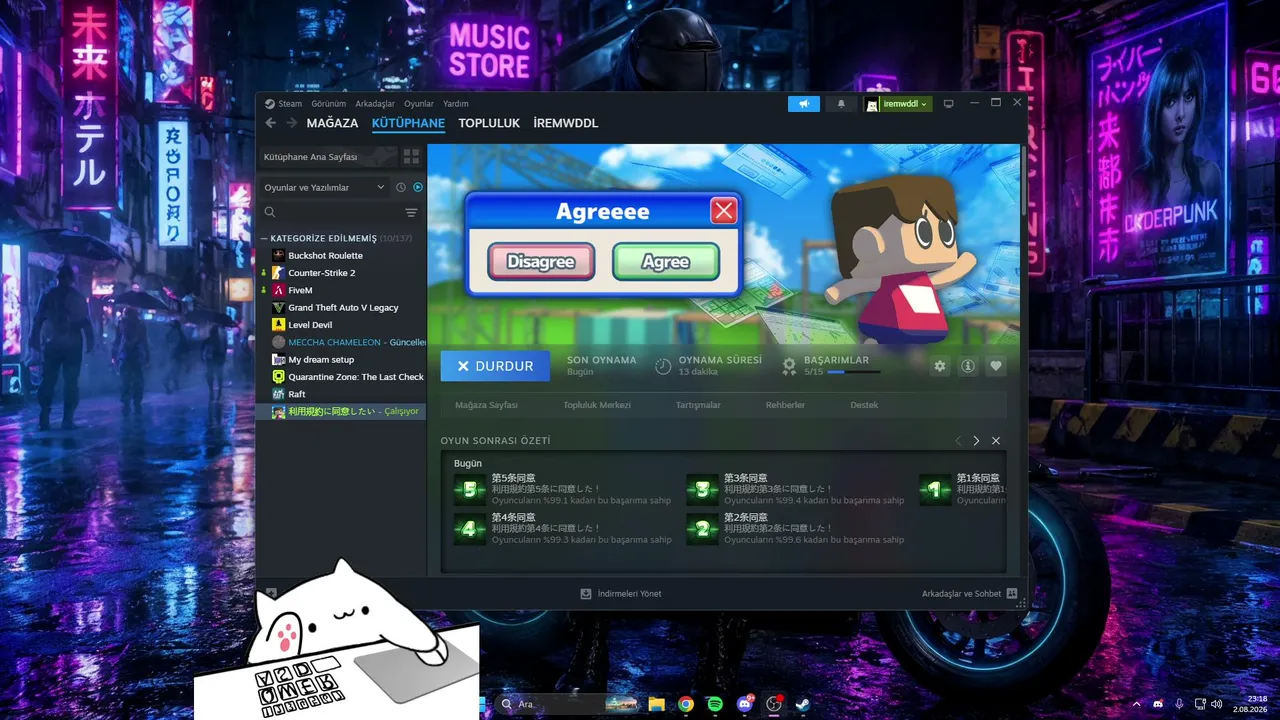1280x720 pixels.
Task: Select Quarantine Zone: The Last Check
Action: pyautogui.click(x=341, y=377)
